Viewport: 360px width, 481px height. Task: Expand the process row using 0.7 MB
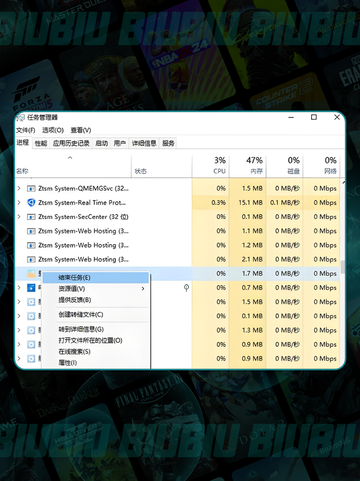19,287
